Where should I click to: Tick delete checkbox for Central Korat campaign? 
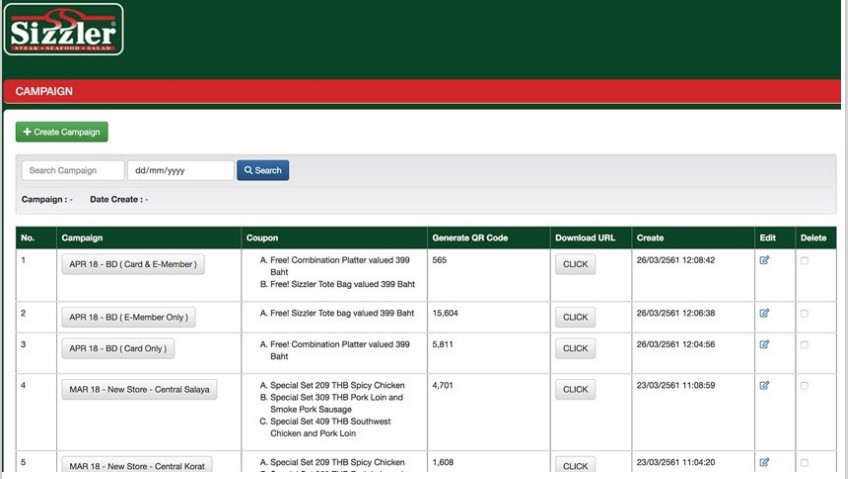[x=804, y=463]
